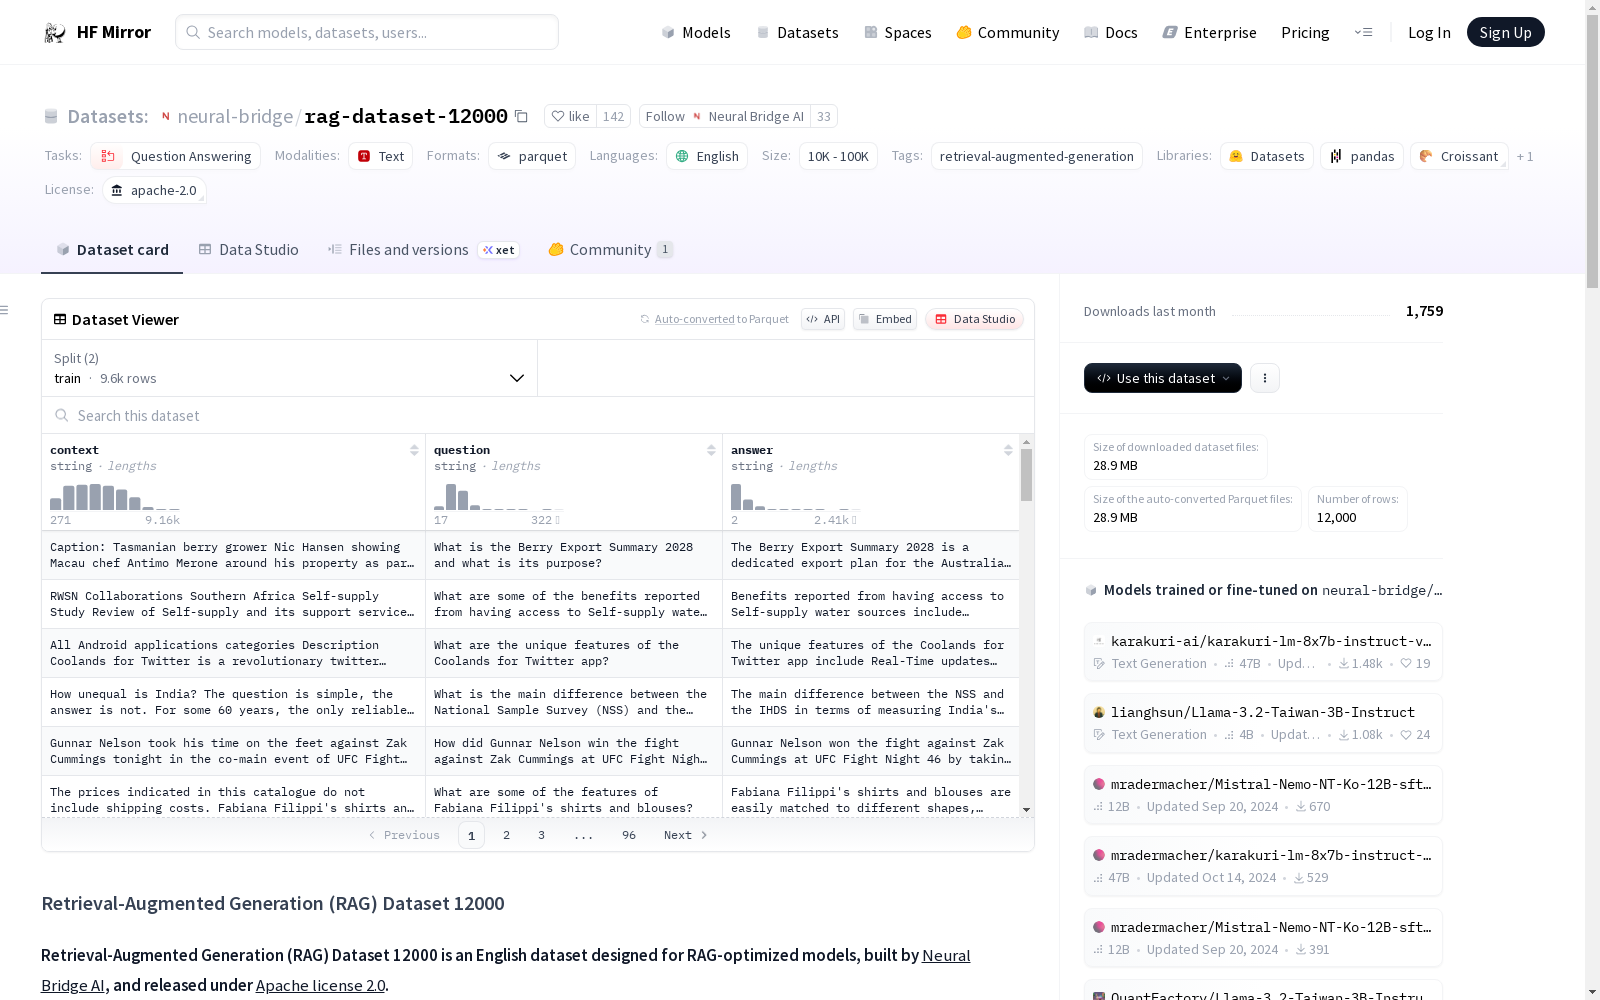Follow Neural Bridge AI
The image size is (1600, 1000).
click(725, 116)
